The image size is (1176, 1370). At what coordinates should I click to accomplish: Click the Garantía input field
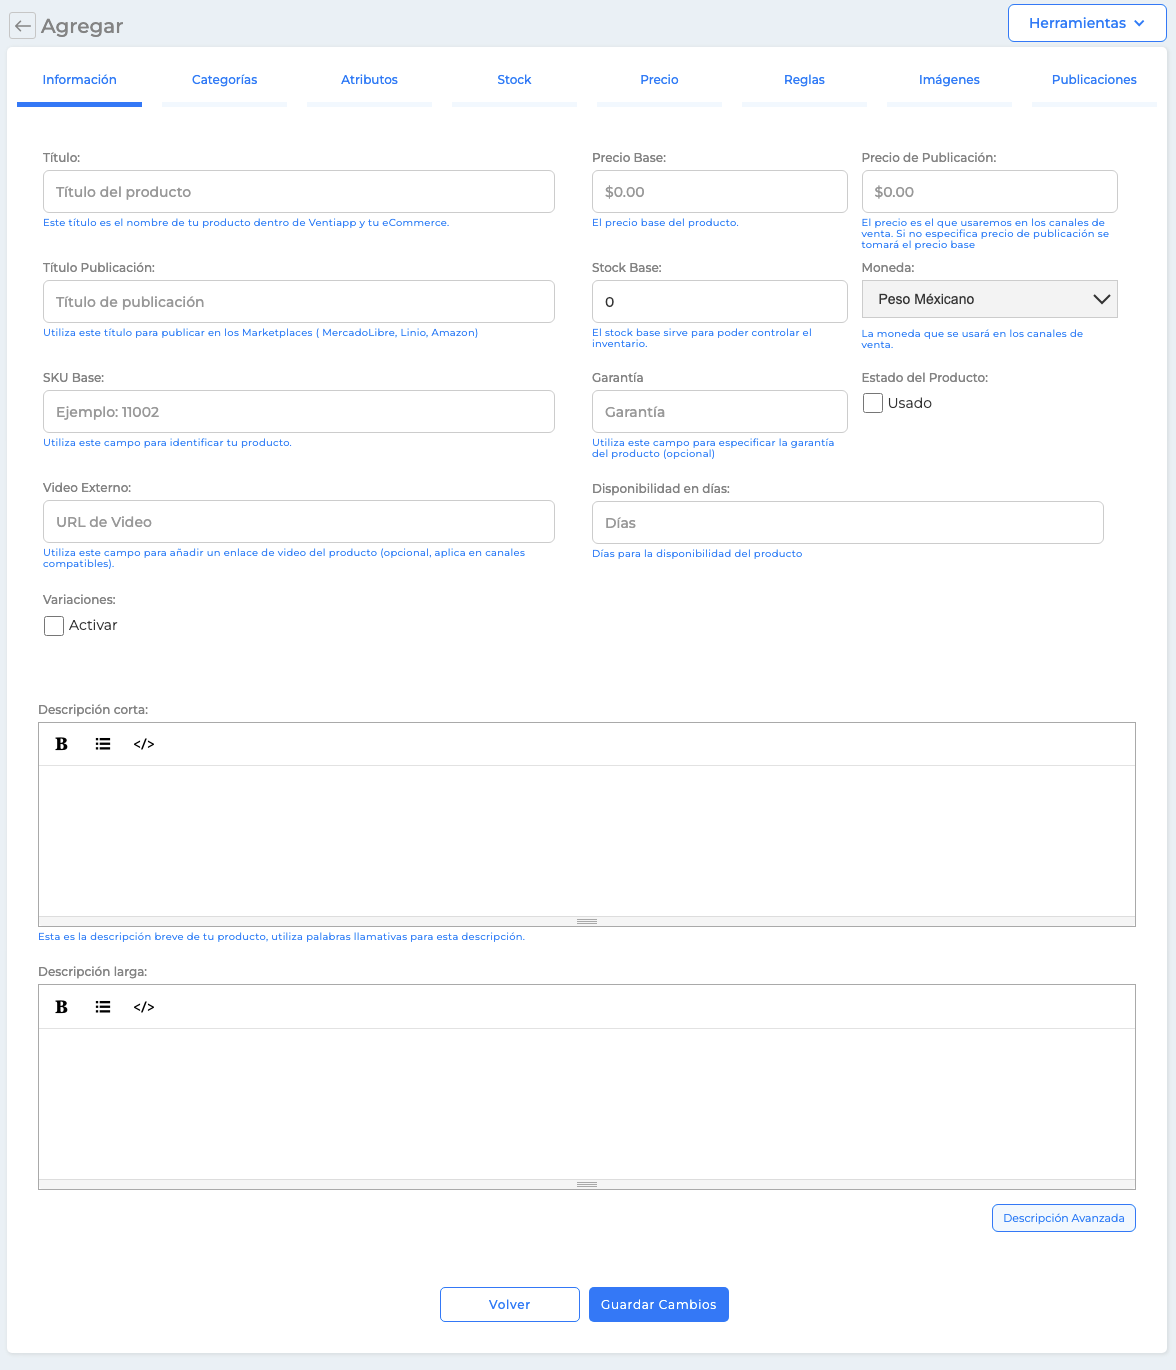point(720,411)
